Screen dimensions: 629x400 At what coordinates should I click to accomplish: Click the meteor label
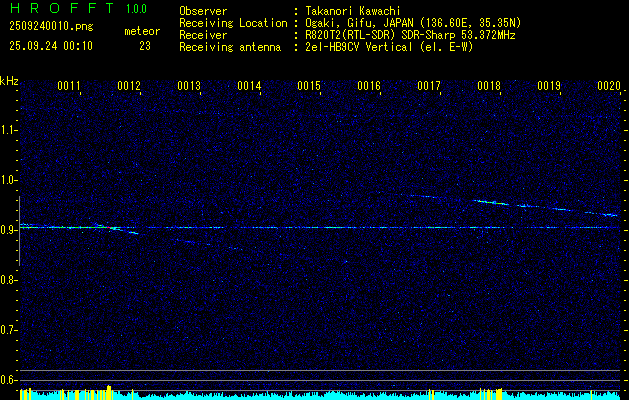pos(142,31)
